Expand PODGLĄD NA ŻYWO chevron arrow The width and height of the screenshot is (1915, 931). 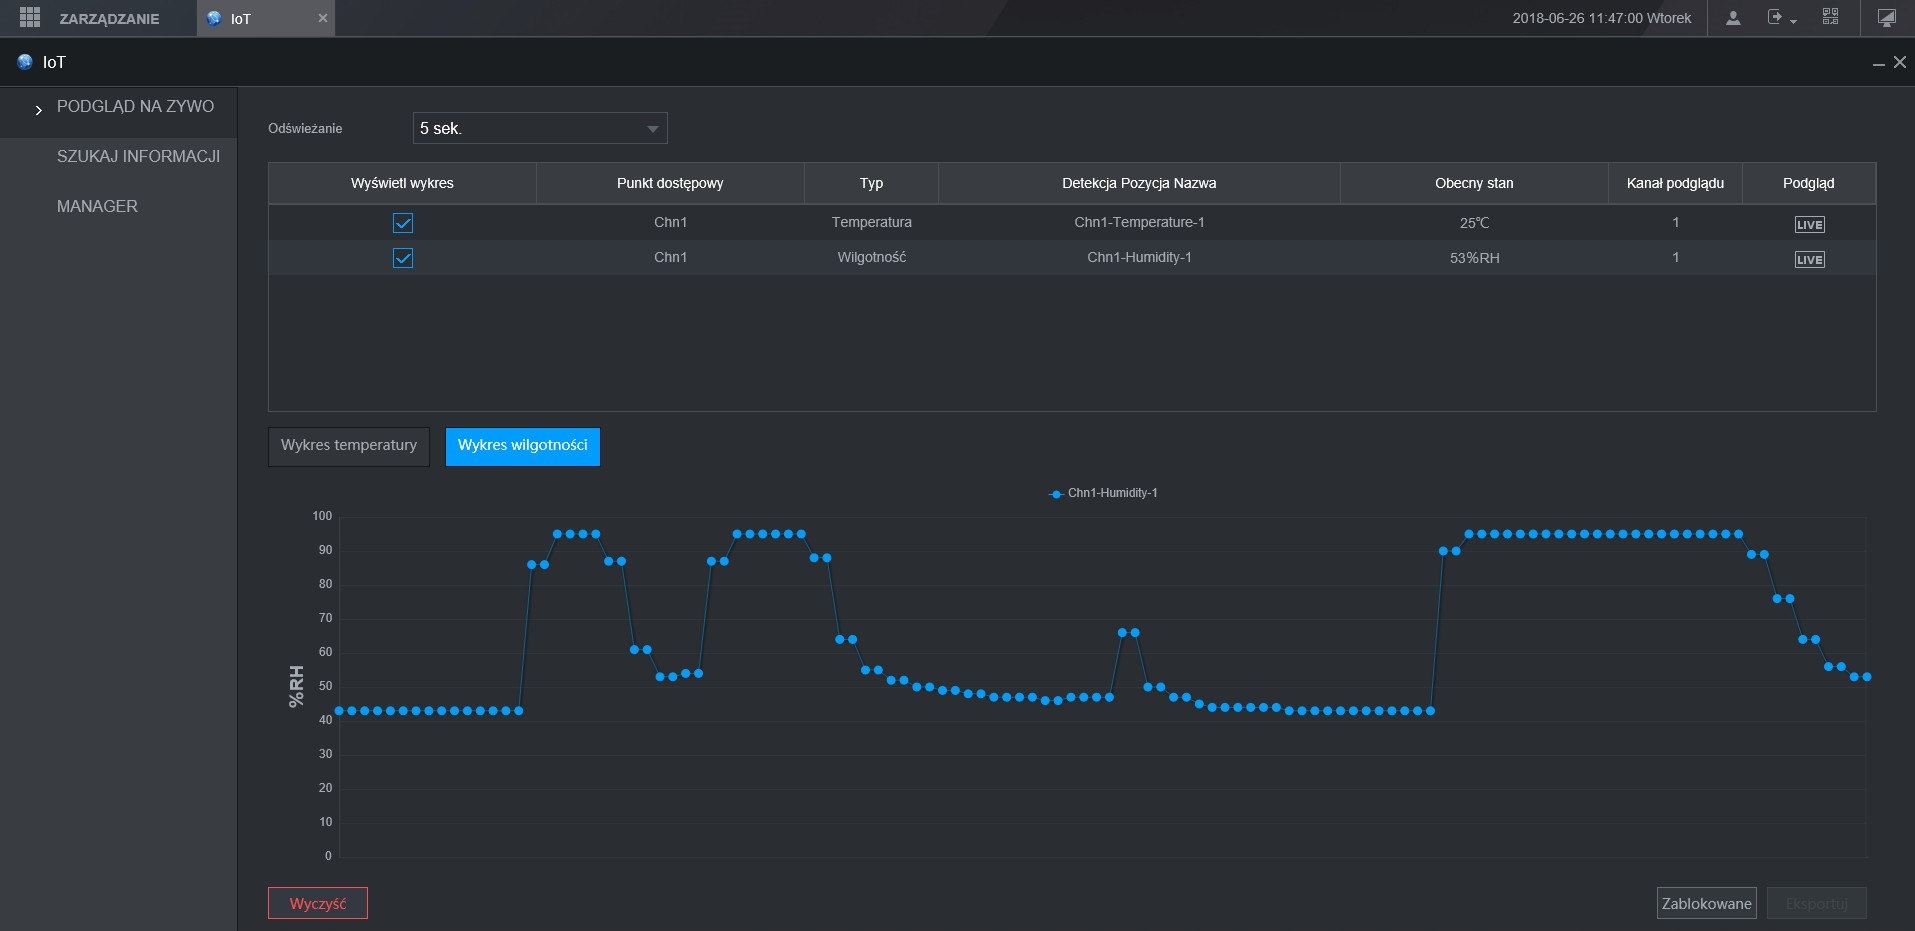click(x=38, y=110)
